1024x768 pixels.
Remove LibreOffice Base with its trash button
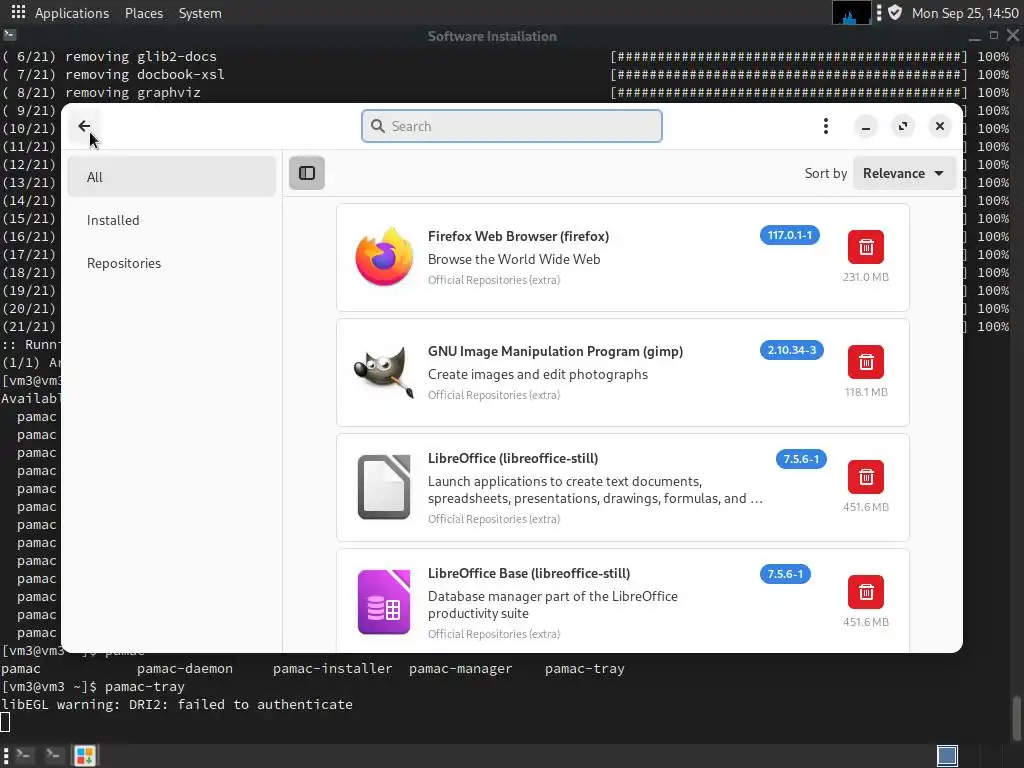(866, 592)
